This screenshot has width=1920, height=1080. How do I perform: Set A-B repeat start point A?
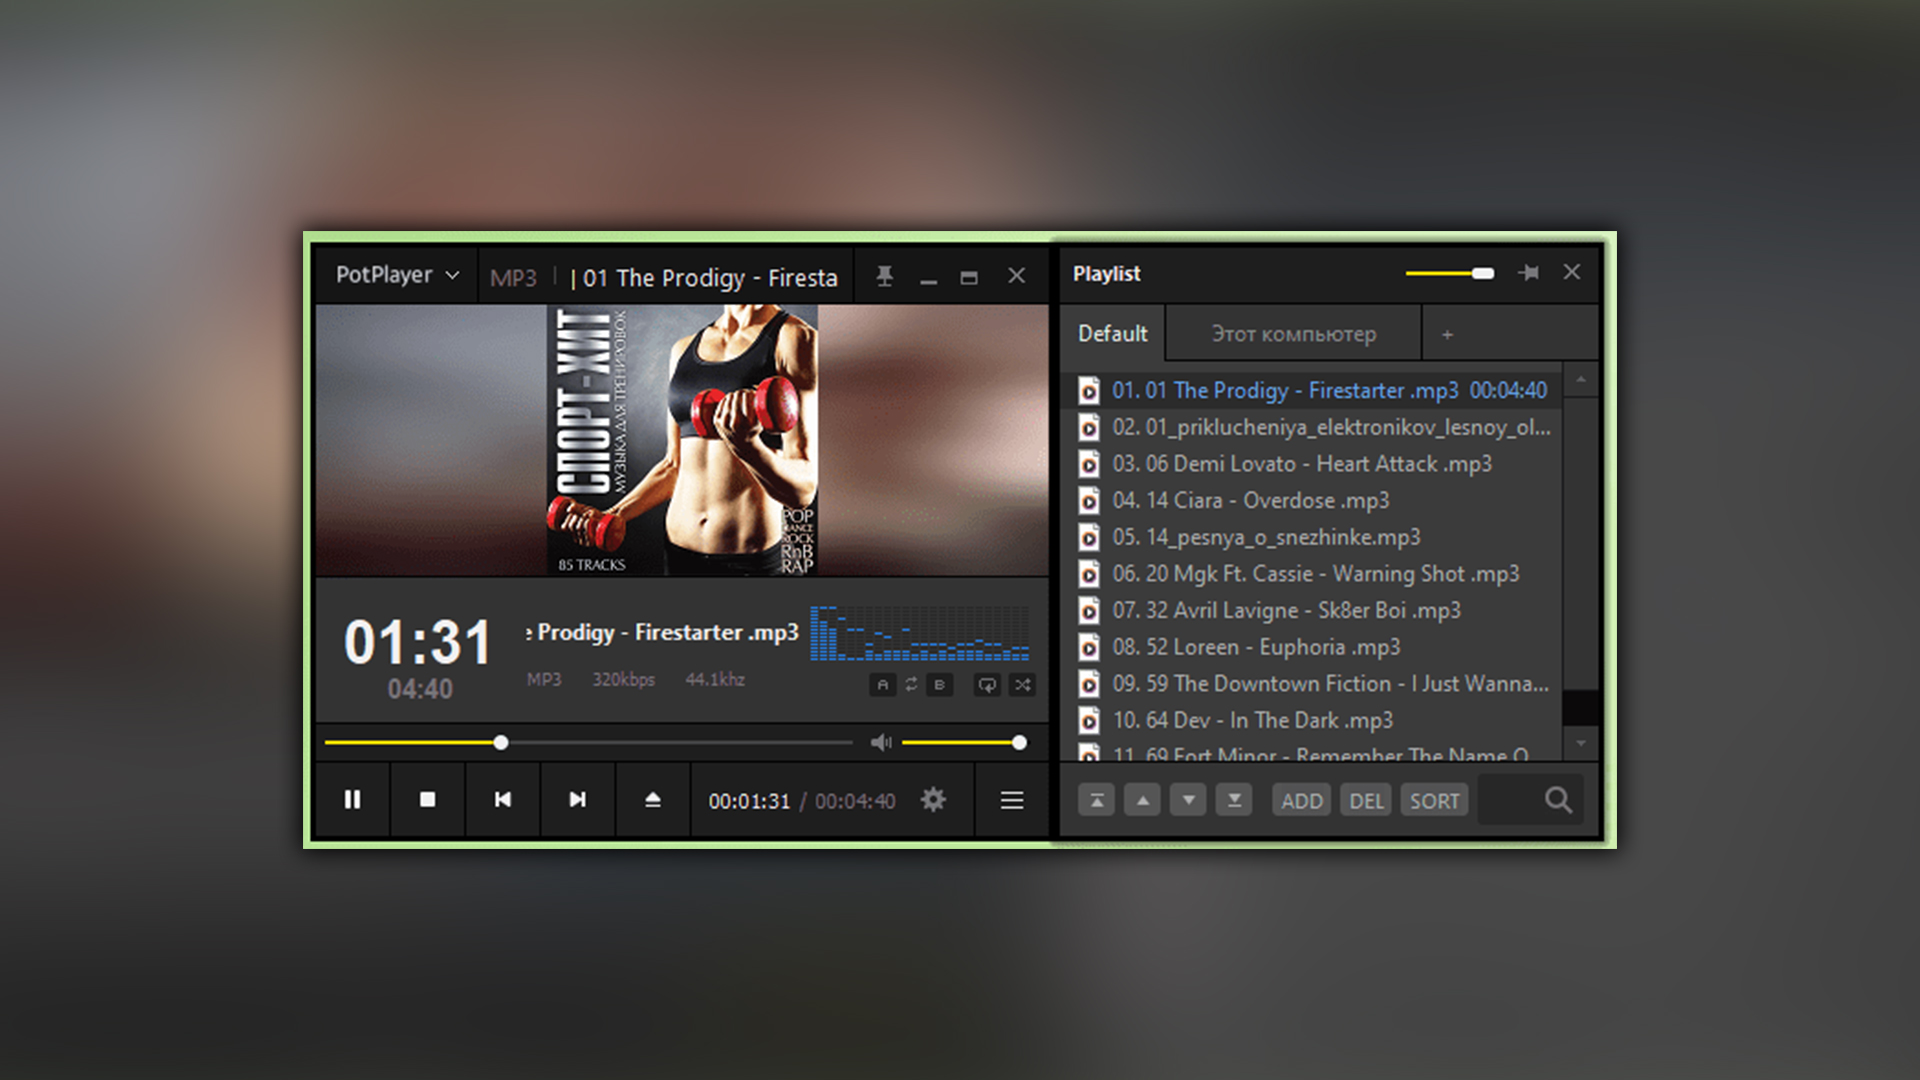[x=882, y=685]
